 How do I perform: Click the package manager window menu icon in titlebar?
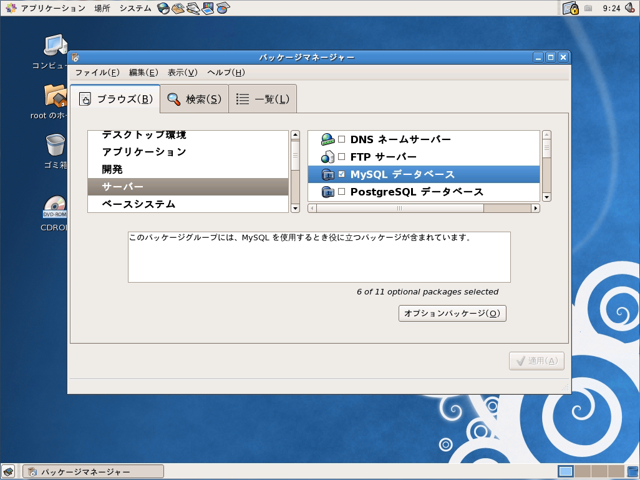(x=76, y=58)
